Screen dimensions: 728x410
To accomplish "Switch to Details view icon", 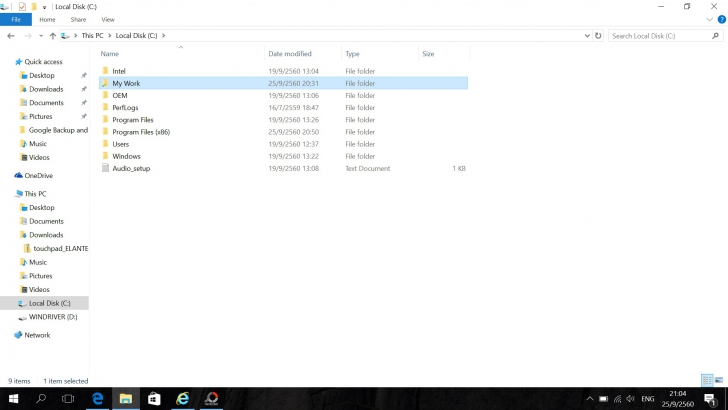I will point(707,380).
